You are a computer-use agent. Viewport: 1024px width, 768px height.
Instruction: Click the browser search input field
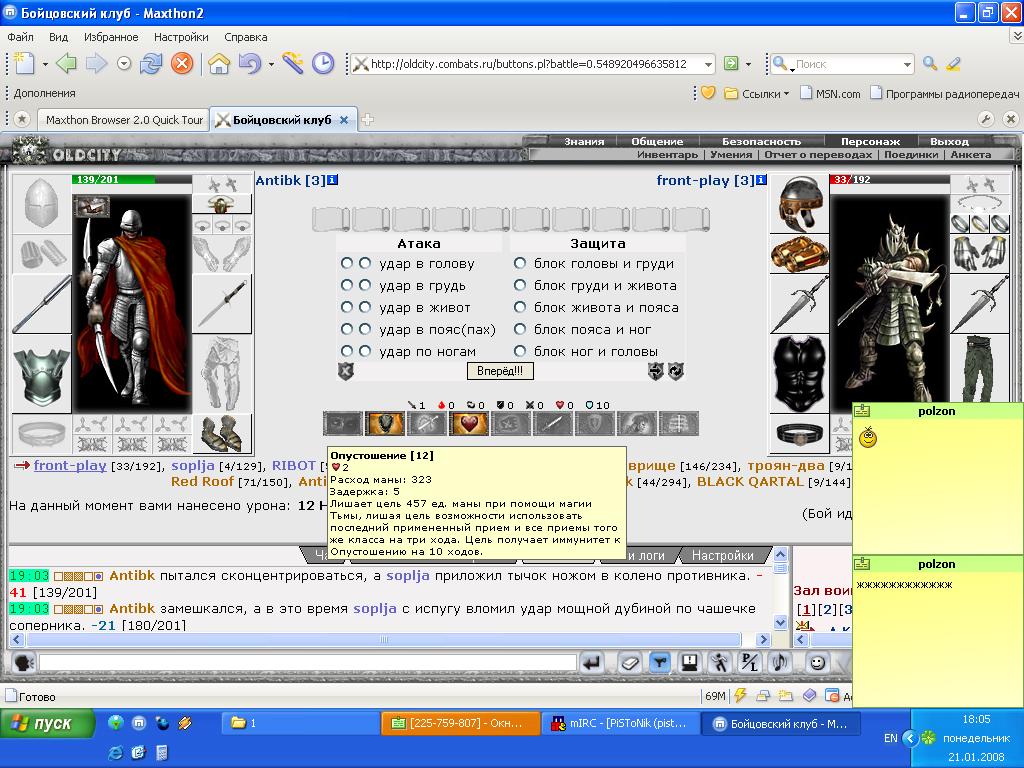click(x=846, y=64)
